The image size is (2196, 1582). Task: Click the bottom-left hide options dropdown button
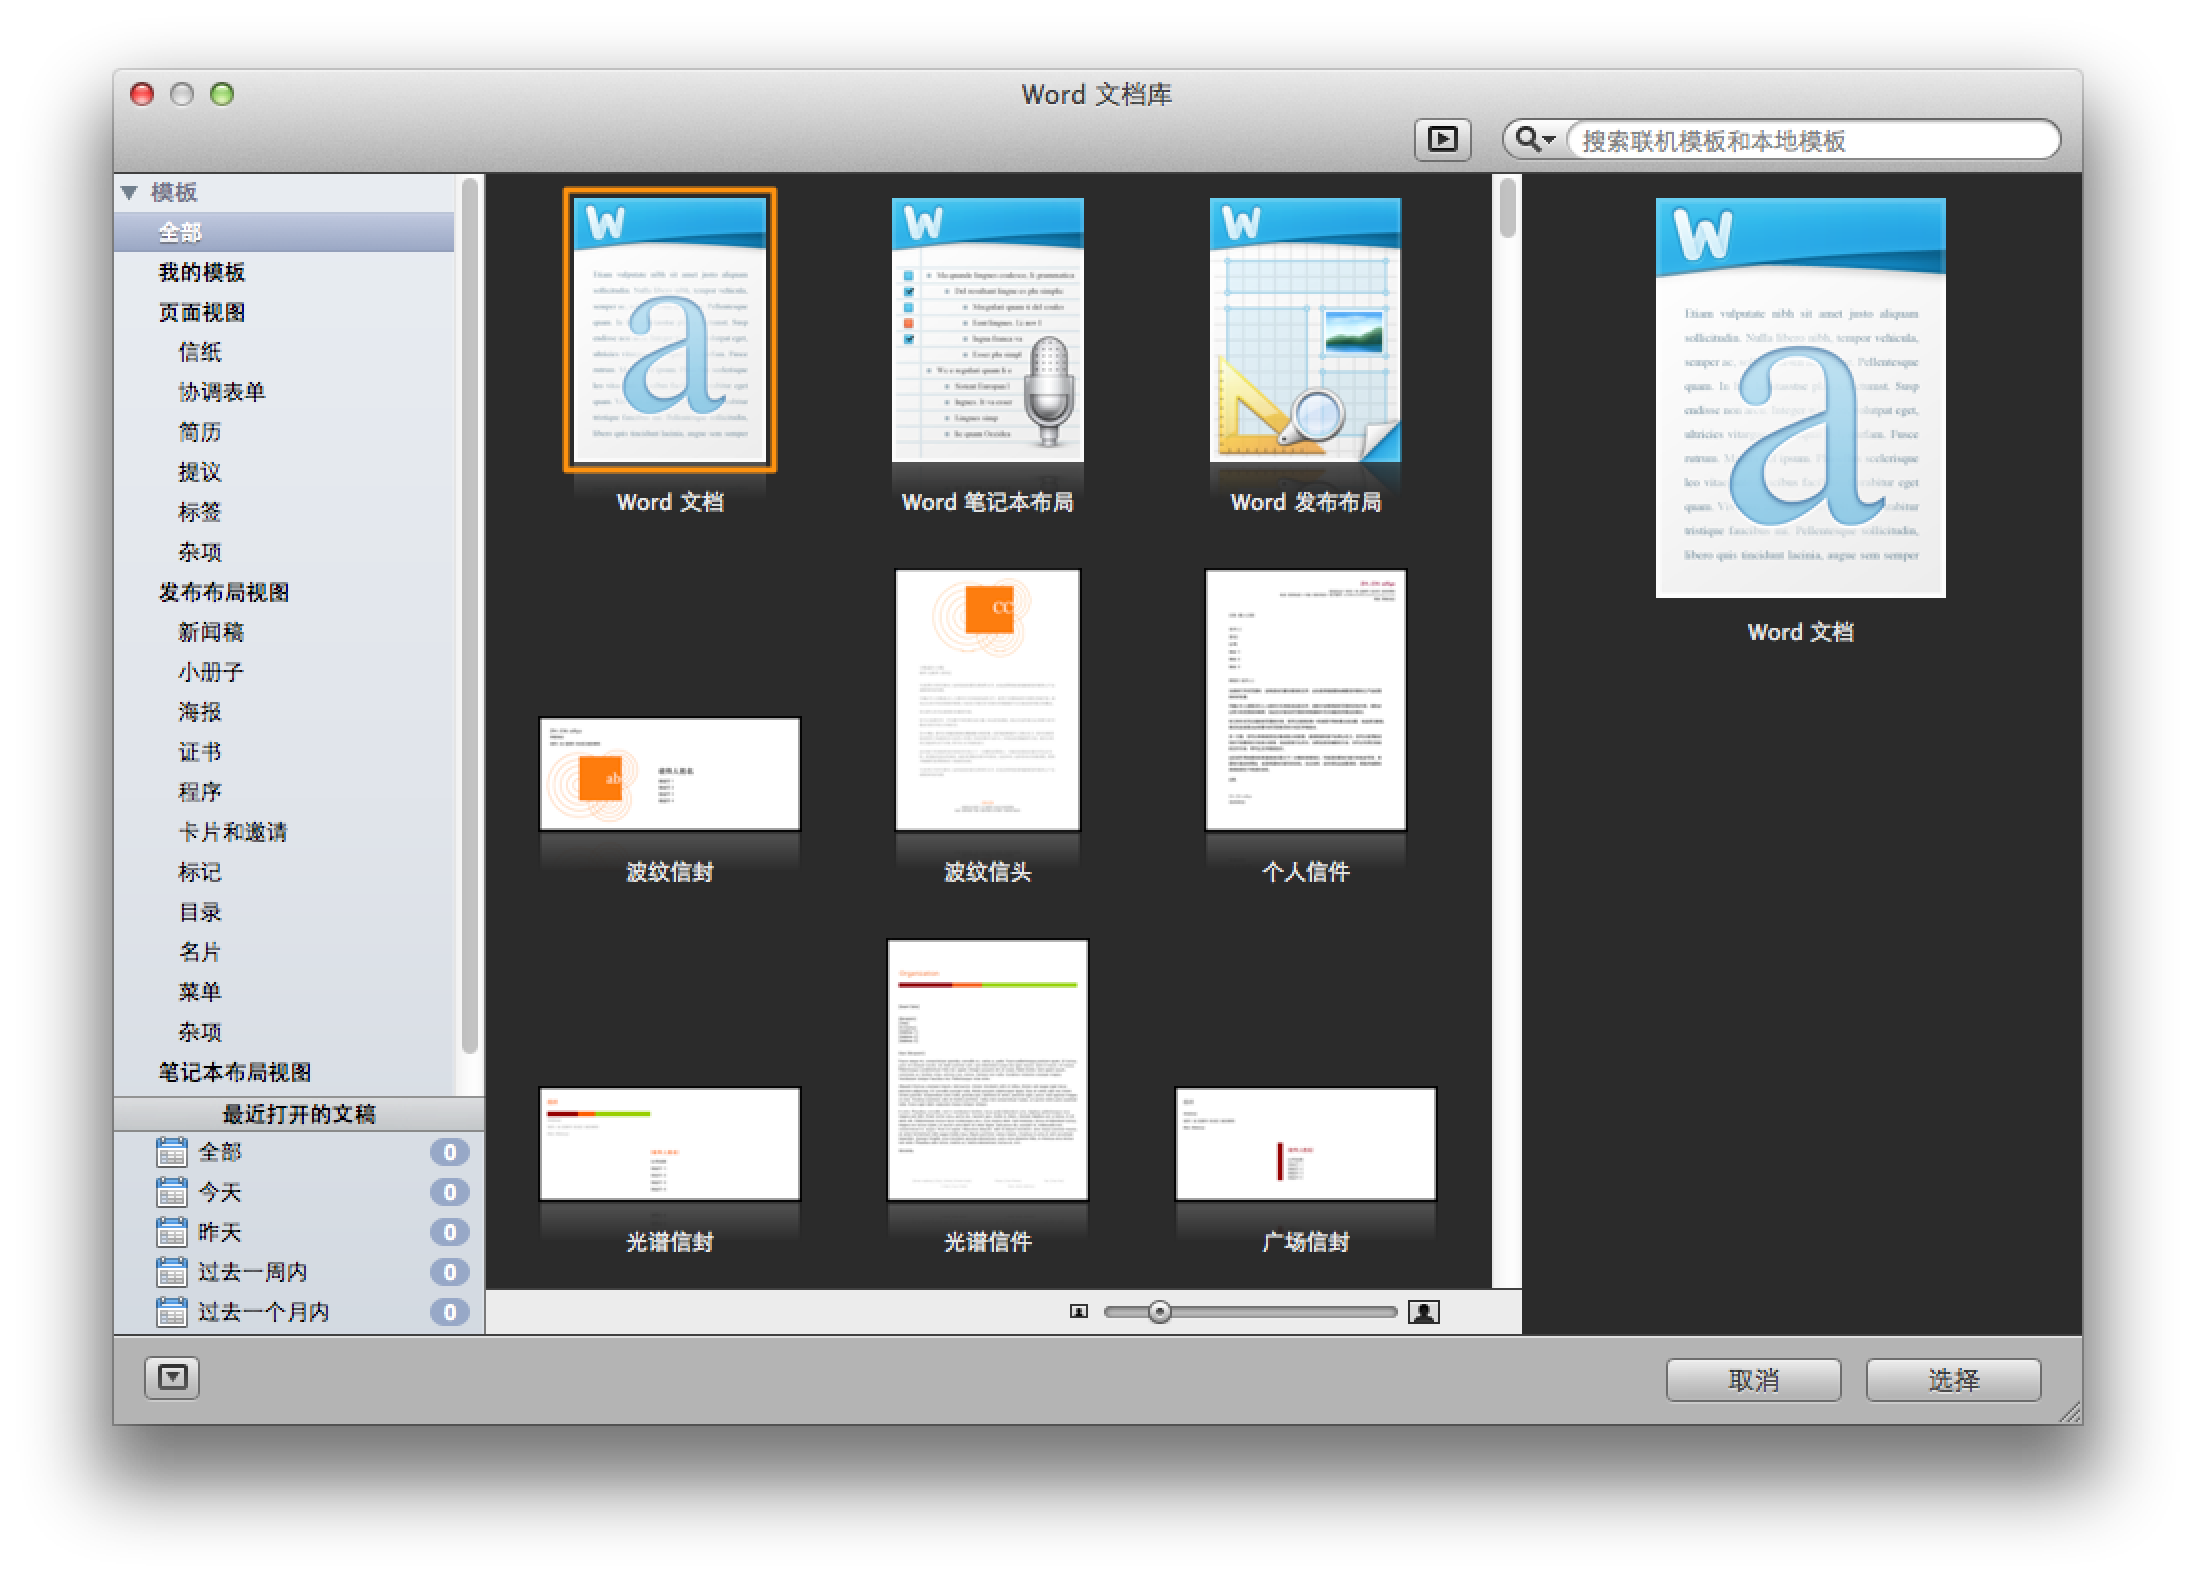(172, 1378)
